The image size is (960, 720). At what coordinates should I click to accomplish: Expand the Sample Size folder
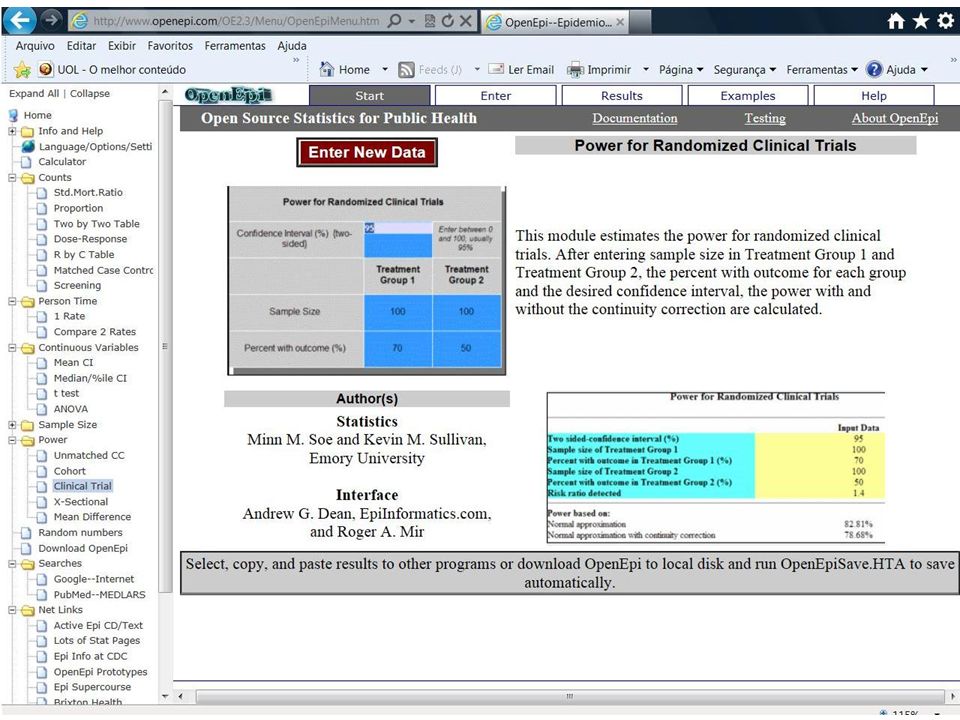point(12,425)
